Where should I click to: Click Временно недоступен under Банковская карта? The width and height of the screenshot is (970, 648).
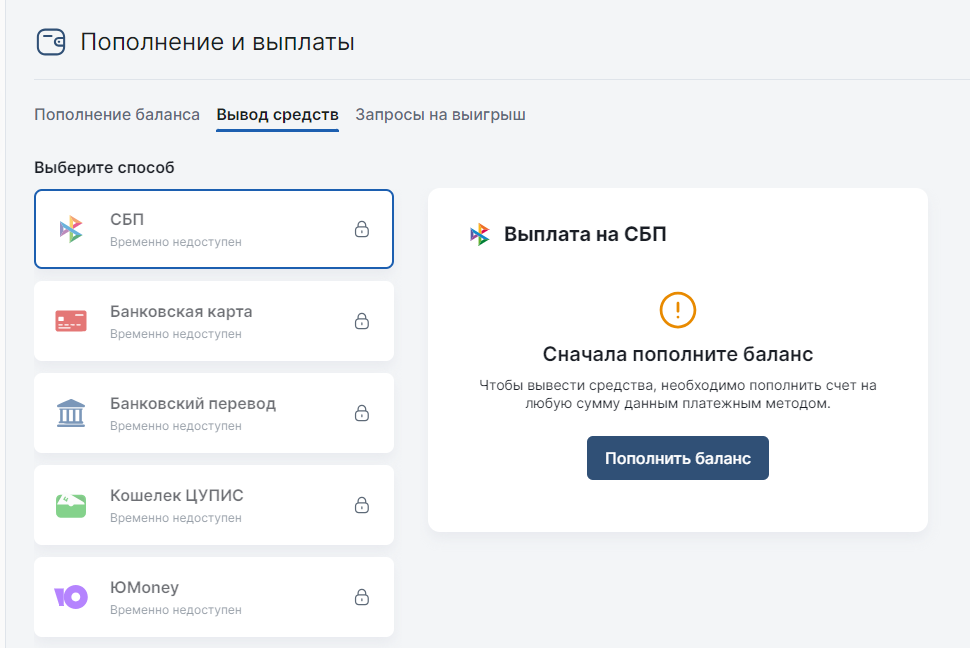(176, 334)
